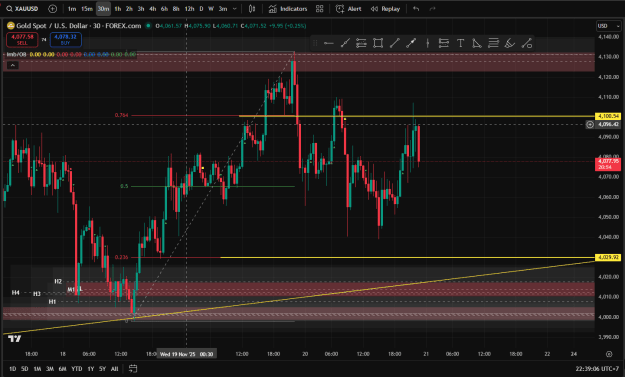Click the plus icon on the crosshair price label
Viewport: 625px width, 377px height.
point(590,125)
